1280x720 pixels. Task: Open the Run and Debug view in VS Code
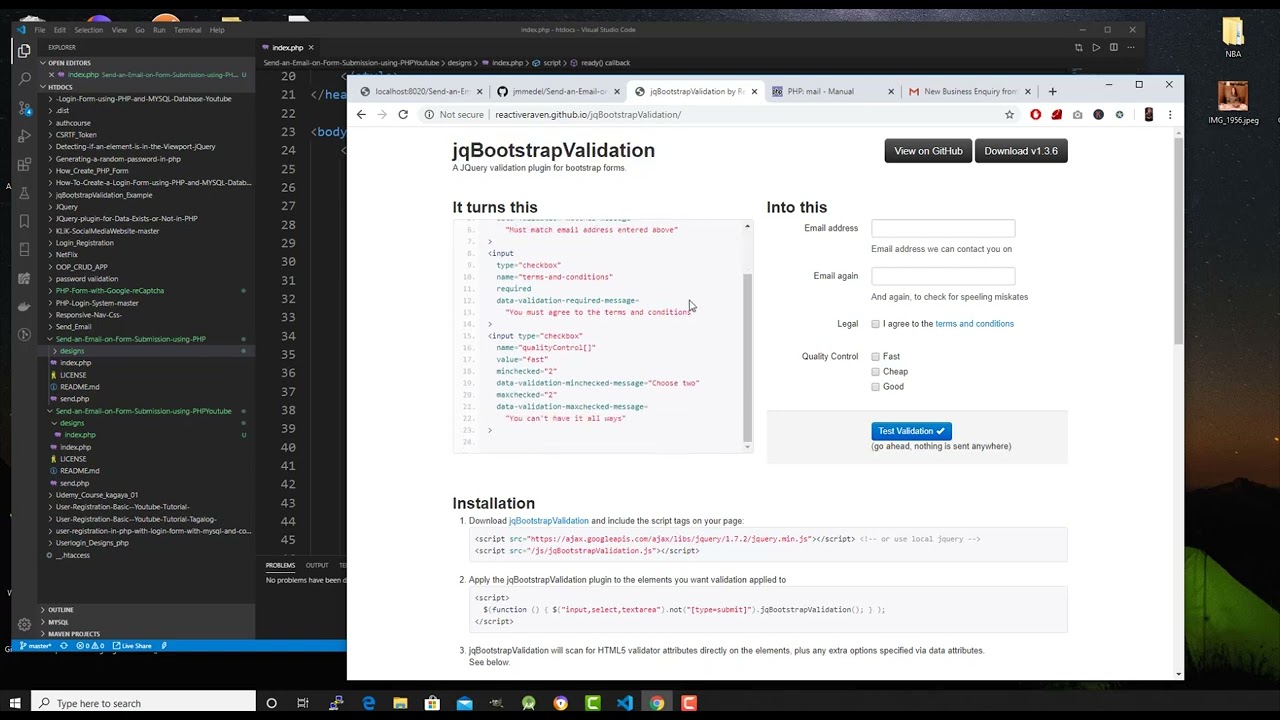tap(24, 136)
